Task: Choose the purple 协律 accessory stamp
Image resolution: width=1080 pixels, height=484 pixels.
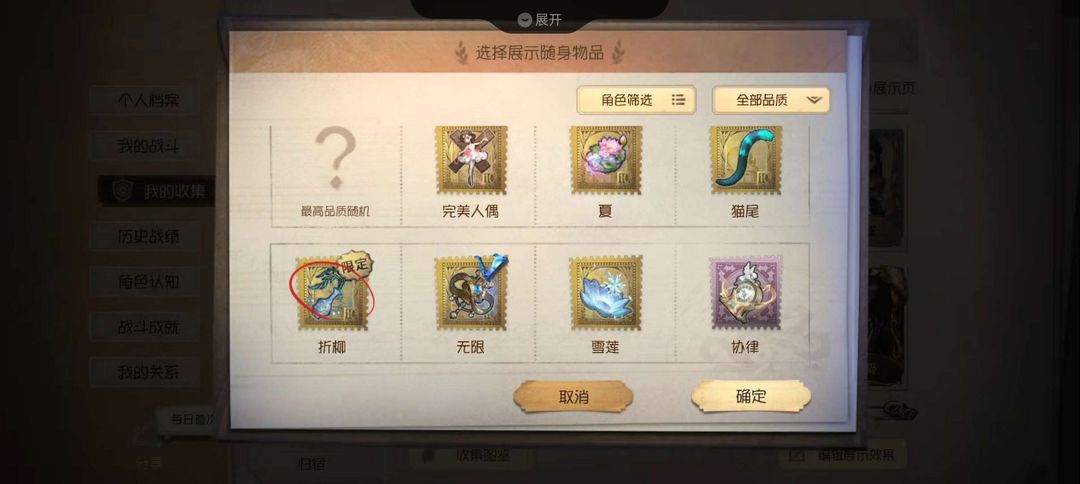Action: 745,293
